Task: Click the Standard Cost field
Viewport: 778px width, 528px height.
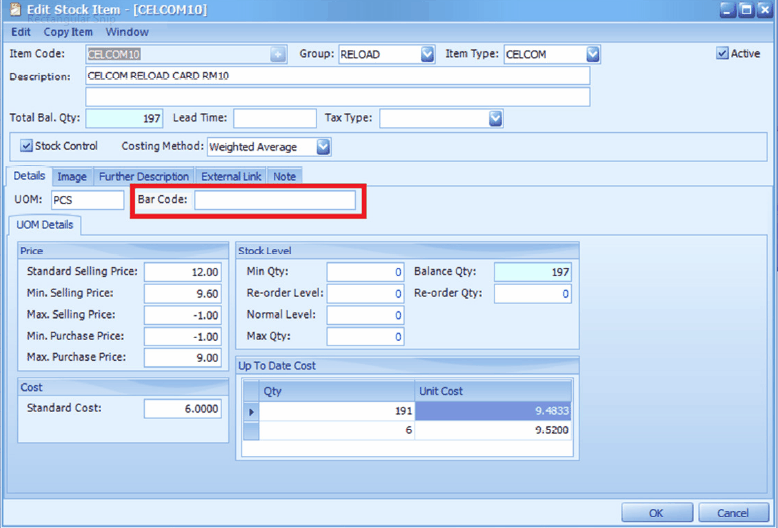Action: [183, 409]
